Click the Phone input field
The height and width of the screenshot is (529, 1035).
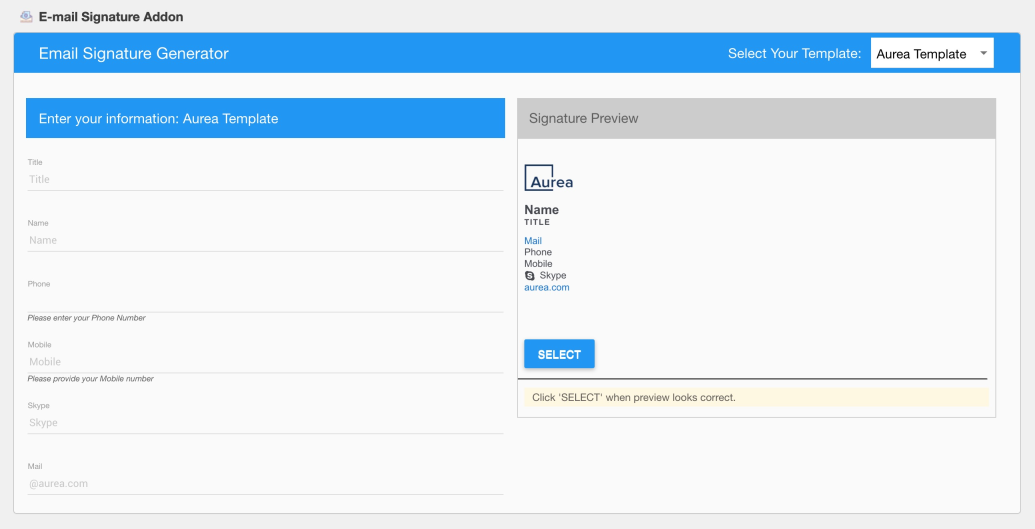(265, 300)
